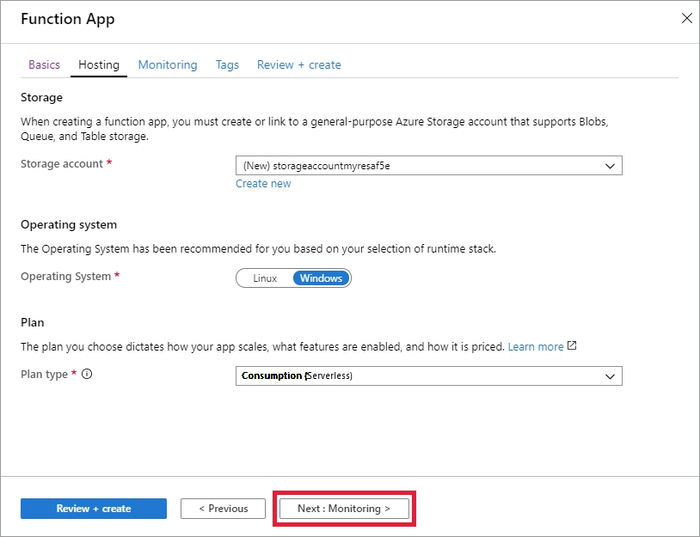Proceed with Next : Monitoring button
This screenshot has width=700, height=537.
pyautogui.click(x=344, y=508)
